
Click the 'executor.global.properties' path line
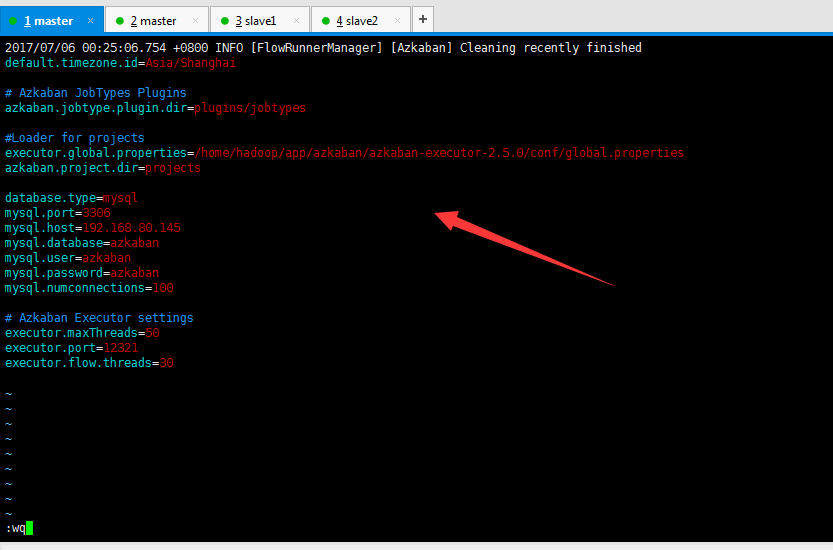click(344, 153)
